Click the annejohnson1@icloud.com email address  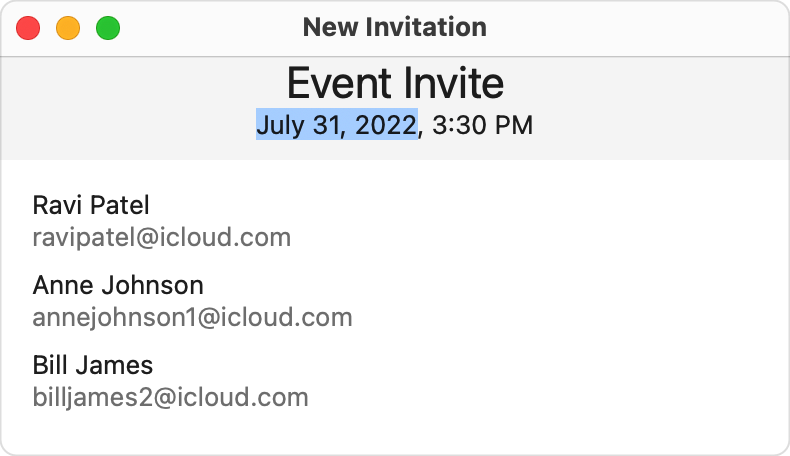pyautogui.click(x=192, y=318)
